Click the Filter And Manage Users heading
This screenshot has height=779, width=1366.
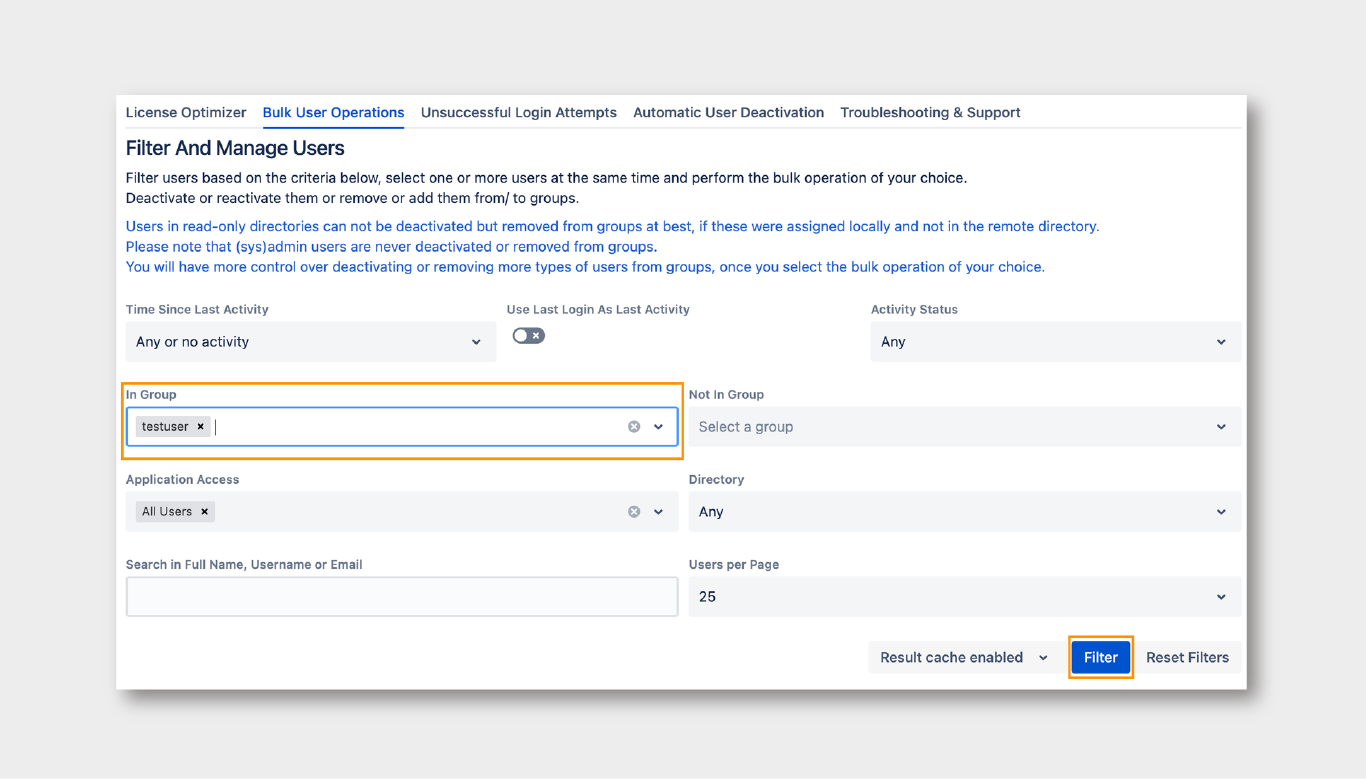click(235, 148)
